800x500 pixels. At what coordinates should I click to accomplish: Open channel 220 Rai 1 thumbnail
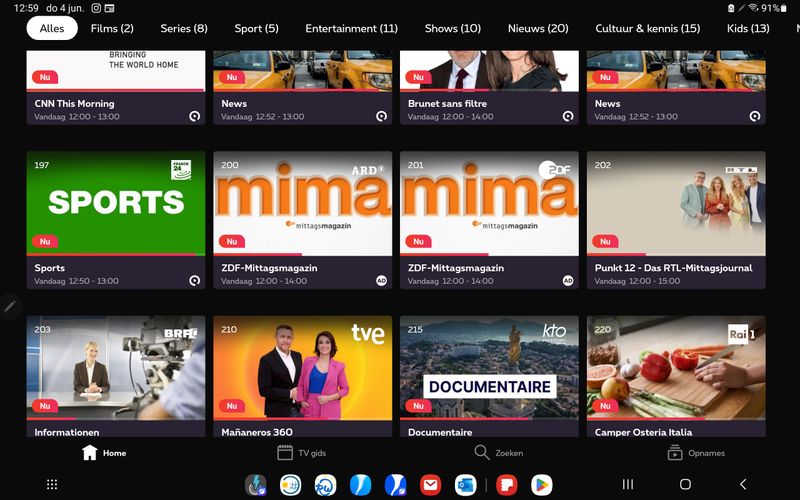676,367
